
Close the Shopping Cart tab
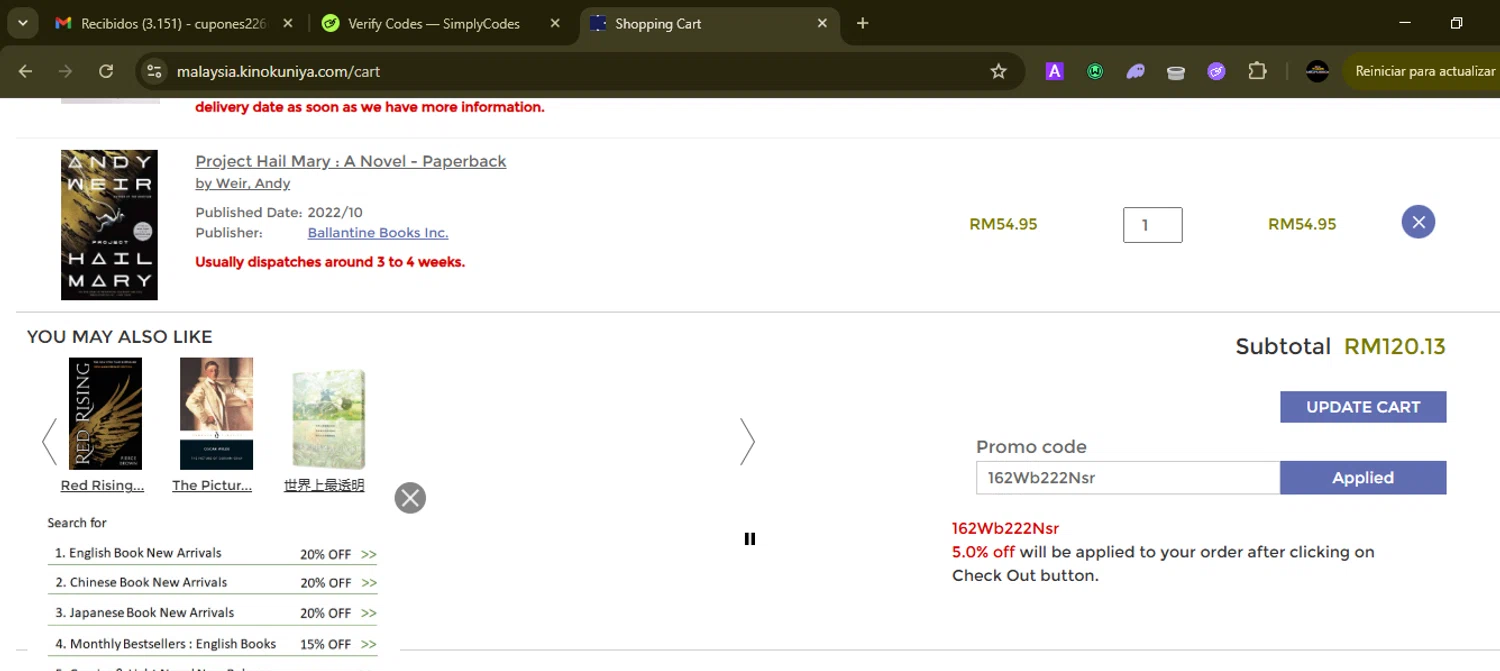tap(822, 23)
